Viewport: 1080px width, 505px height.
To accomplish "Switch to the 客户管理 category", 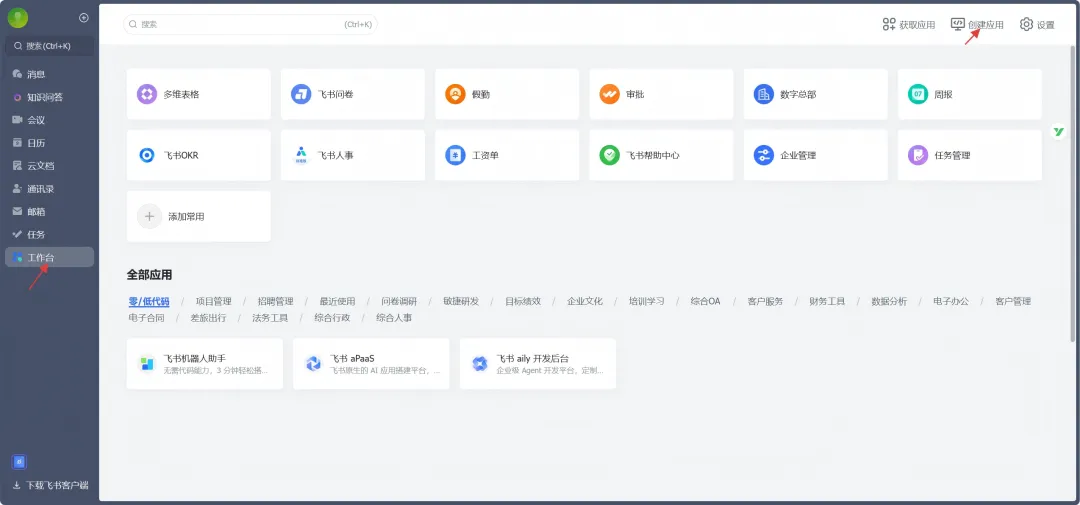I will pos(1013,301).
